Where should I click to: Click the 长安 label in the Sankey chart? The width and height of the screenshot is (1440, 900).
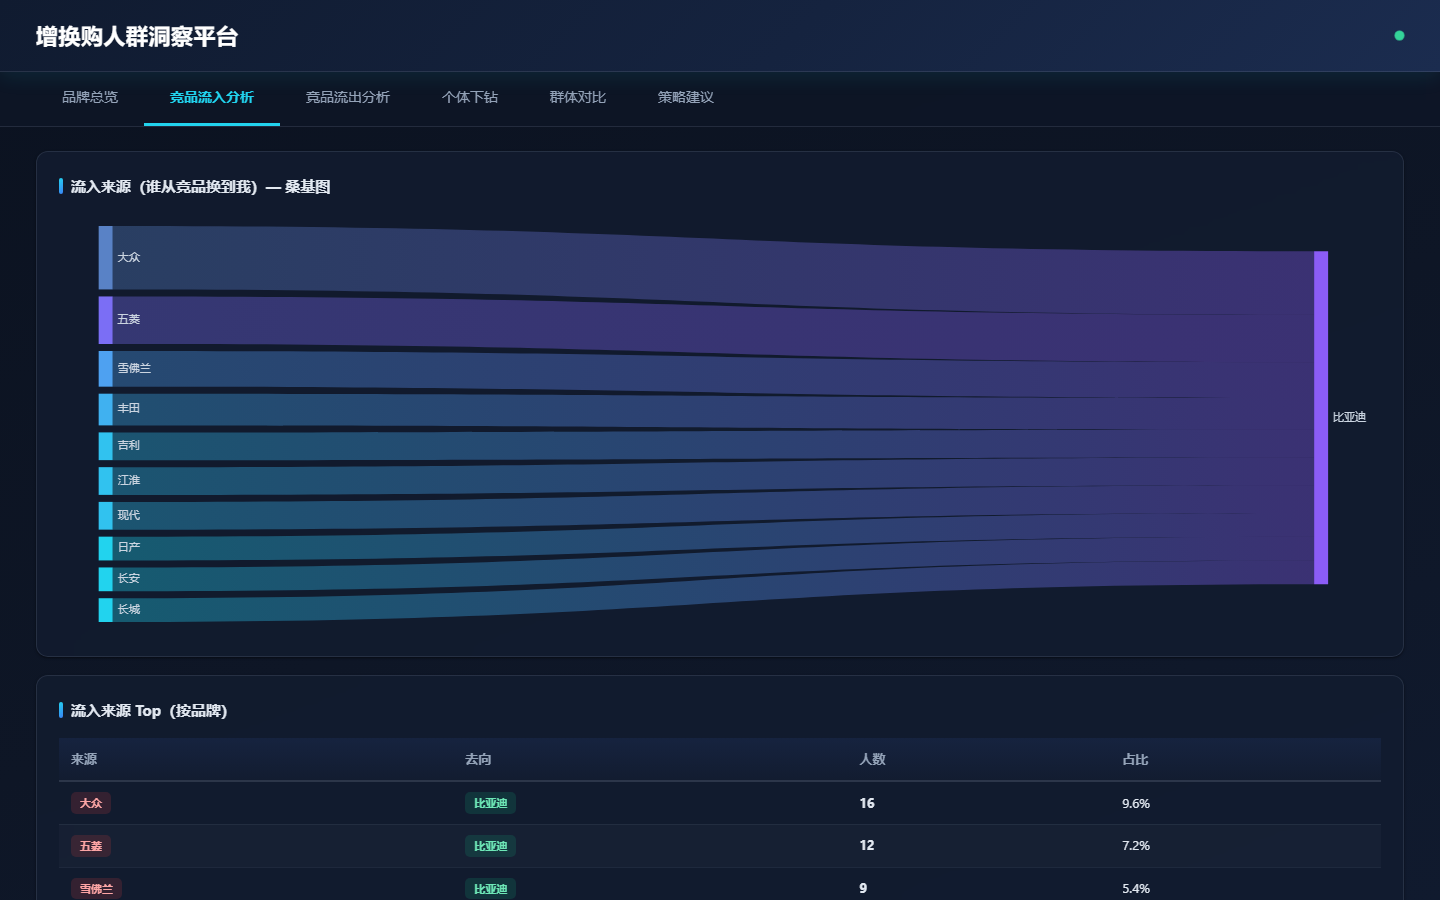(x=129, y=578)
